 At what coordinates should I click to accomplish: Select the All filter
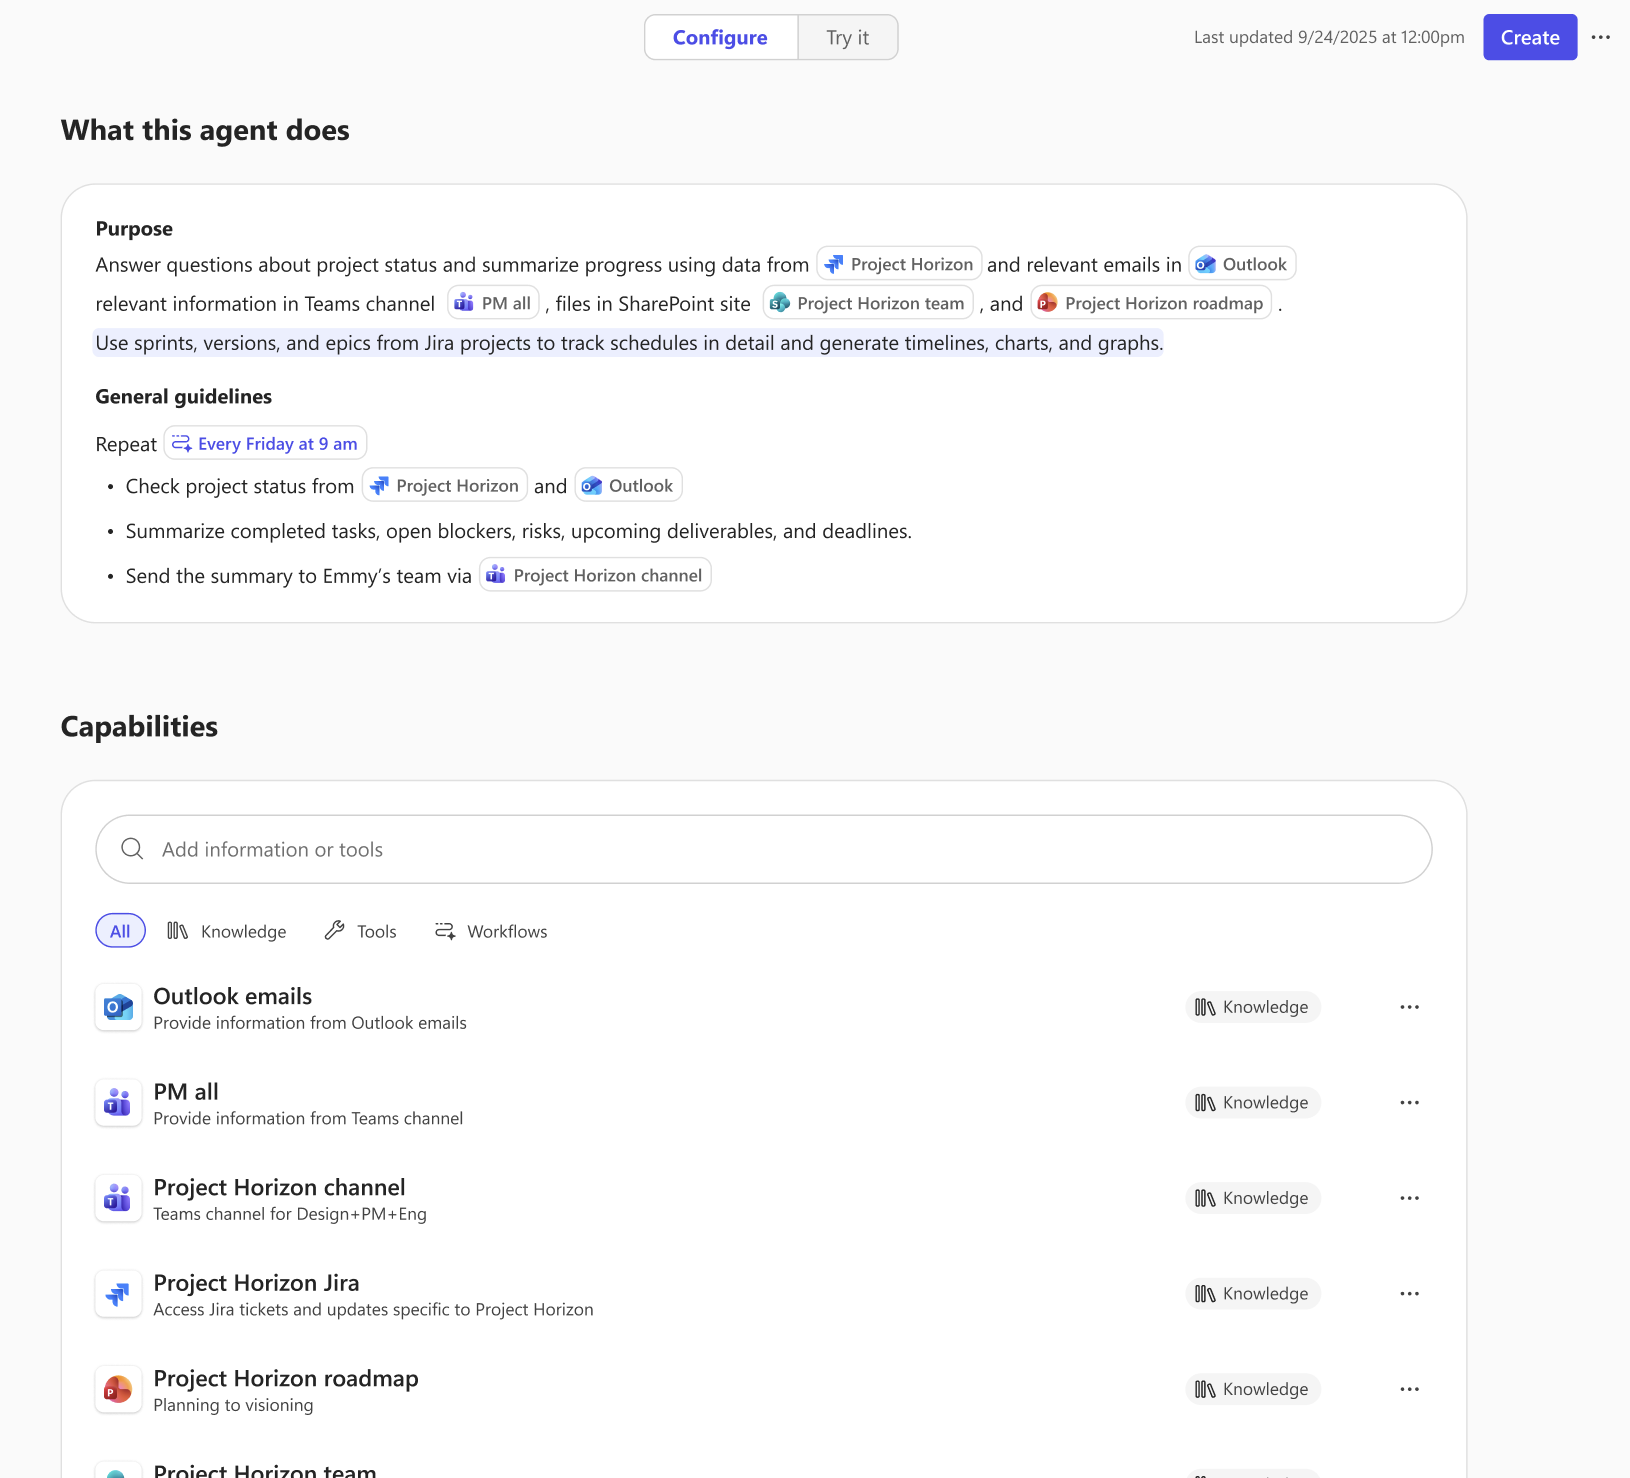pyautogui.click(x=120, y=931)
